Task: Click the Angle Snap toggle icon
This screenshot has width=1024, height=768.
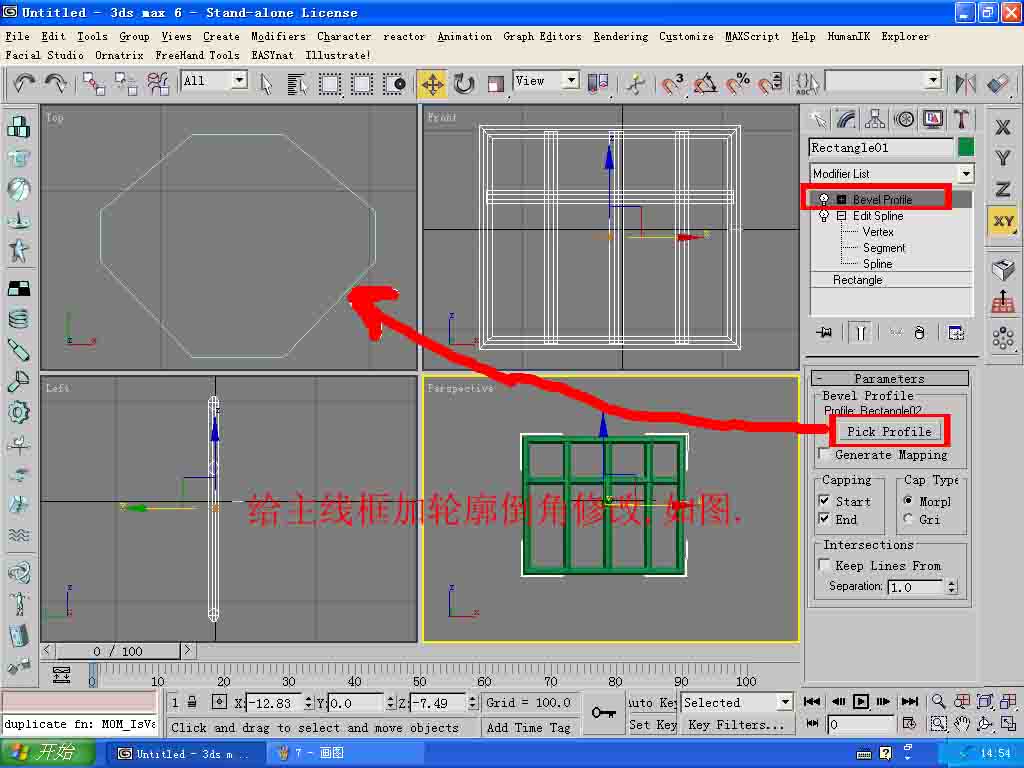Action: (705, 84)
